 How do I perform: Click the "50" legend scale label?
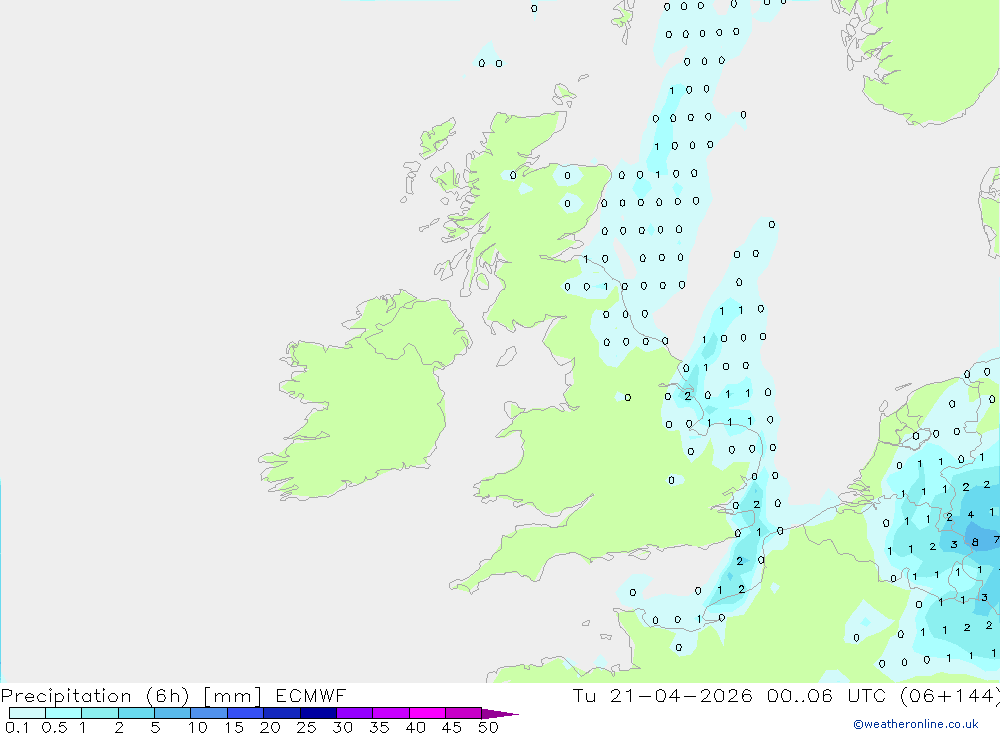[x=488, y=727]
